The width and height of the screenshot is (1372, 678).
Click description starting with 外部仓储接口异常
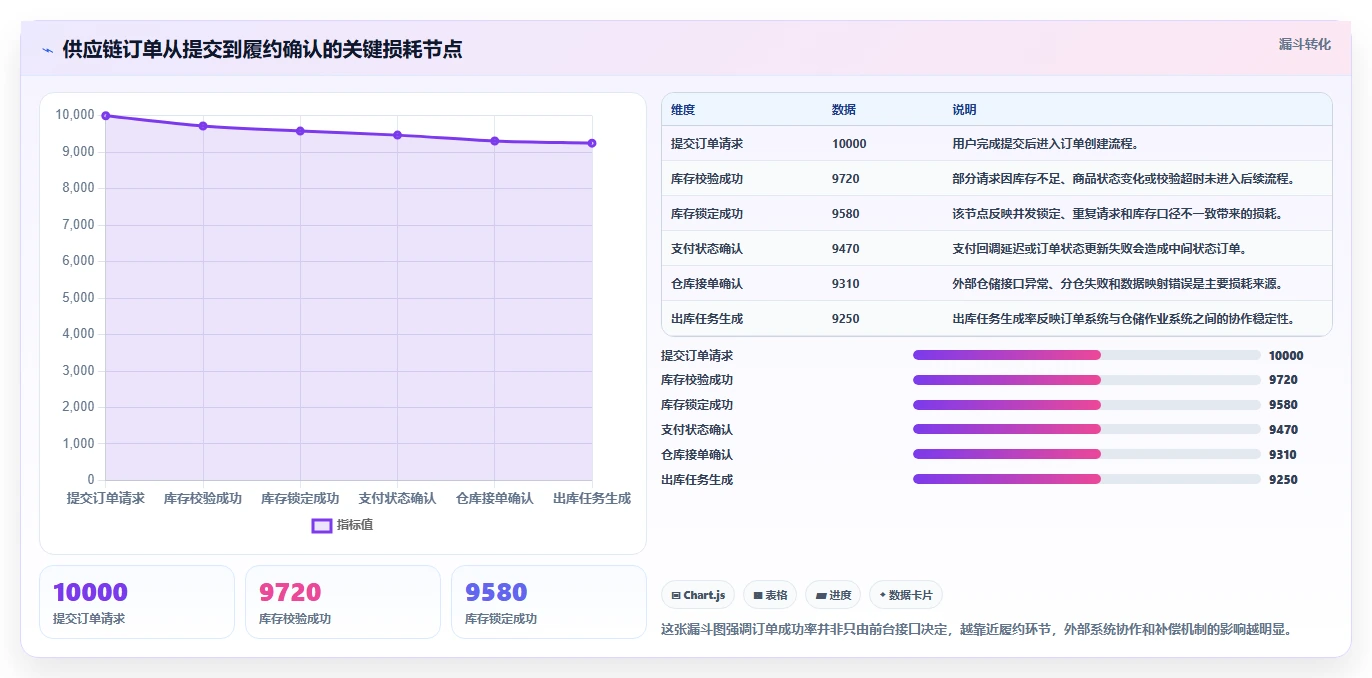click(1118, 284)
